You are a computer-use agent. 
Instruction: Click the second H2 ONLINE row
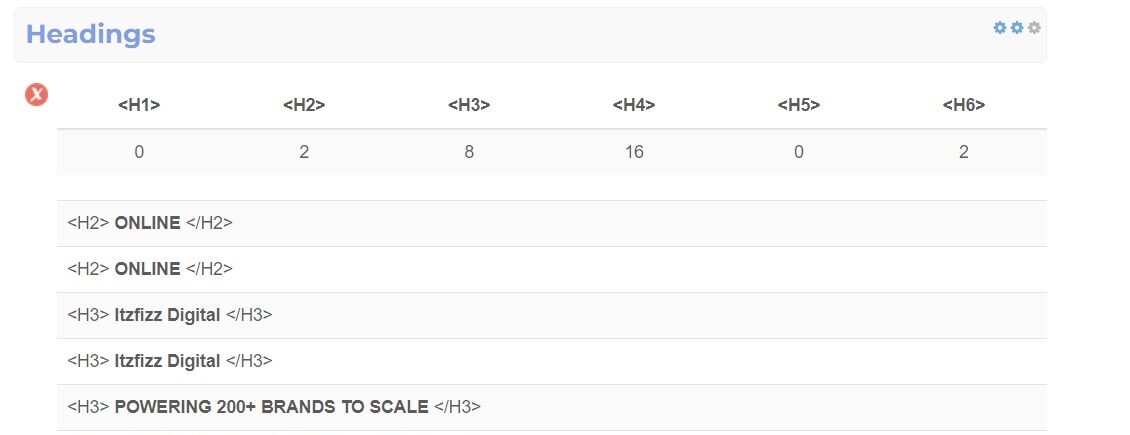[x=552, y=269]
